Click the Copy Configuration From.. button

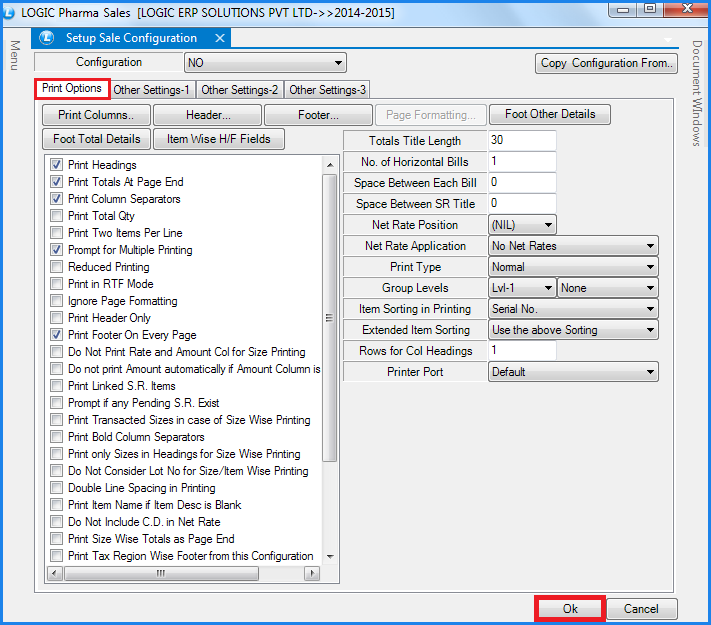tap(606, 63)
